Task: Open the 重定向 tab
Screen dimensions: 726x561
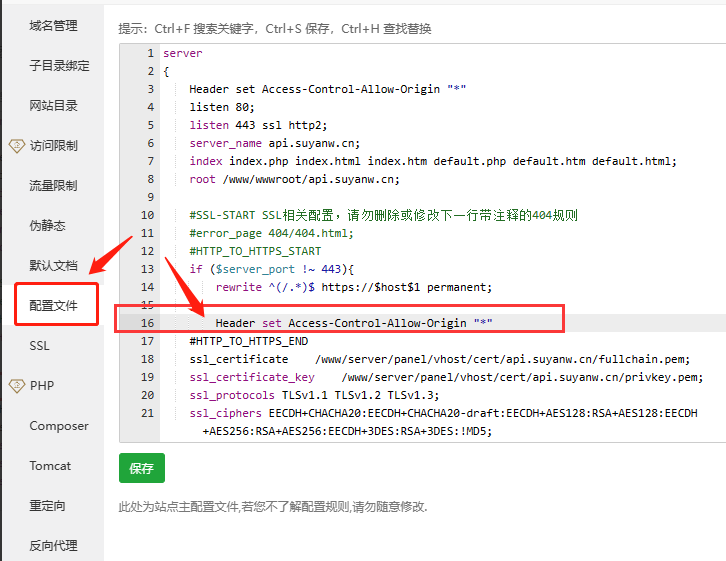Action: pos(47,505)
